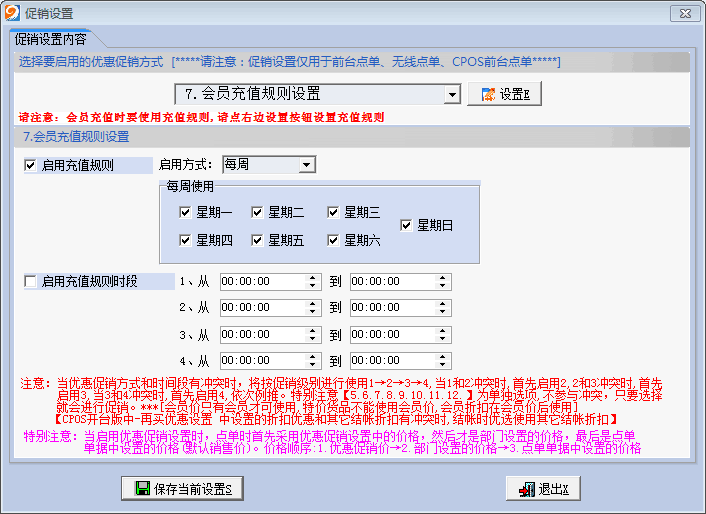Toggle the 星期日 checkbox
This screenshot has height=514, width=706.
tap(406, 226)
